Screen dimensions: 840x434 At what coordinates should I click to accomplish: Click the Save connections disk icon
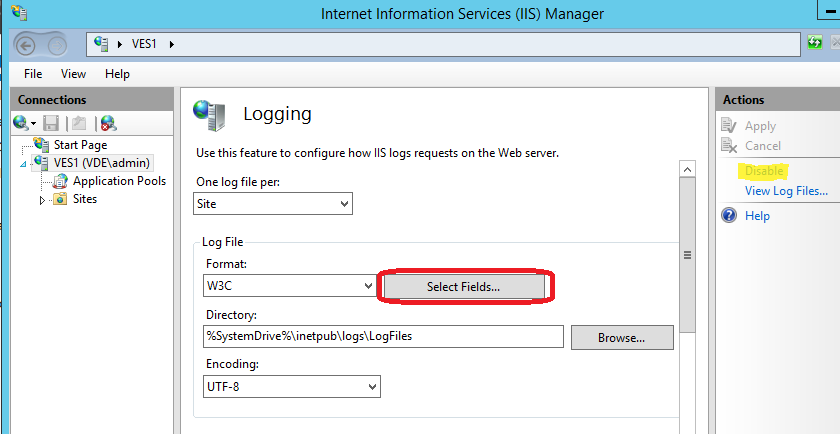coord(51,123)
